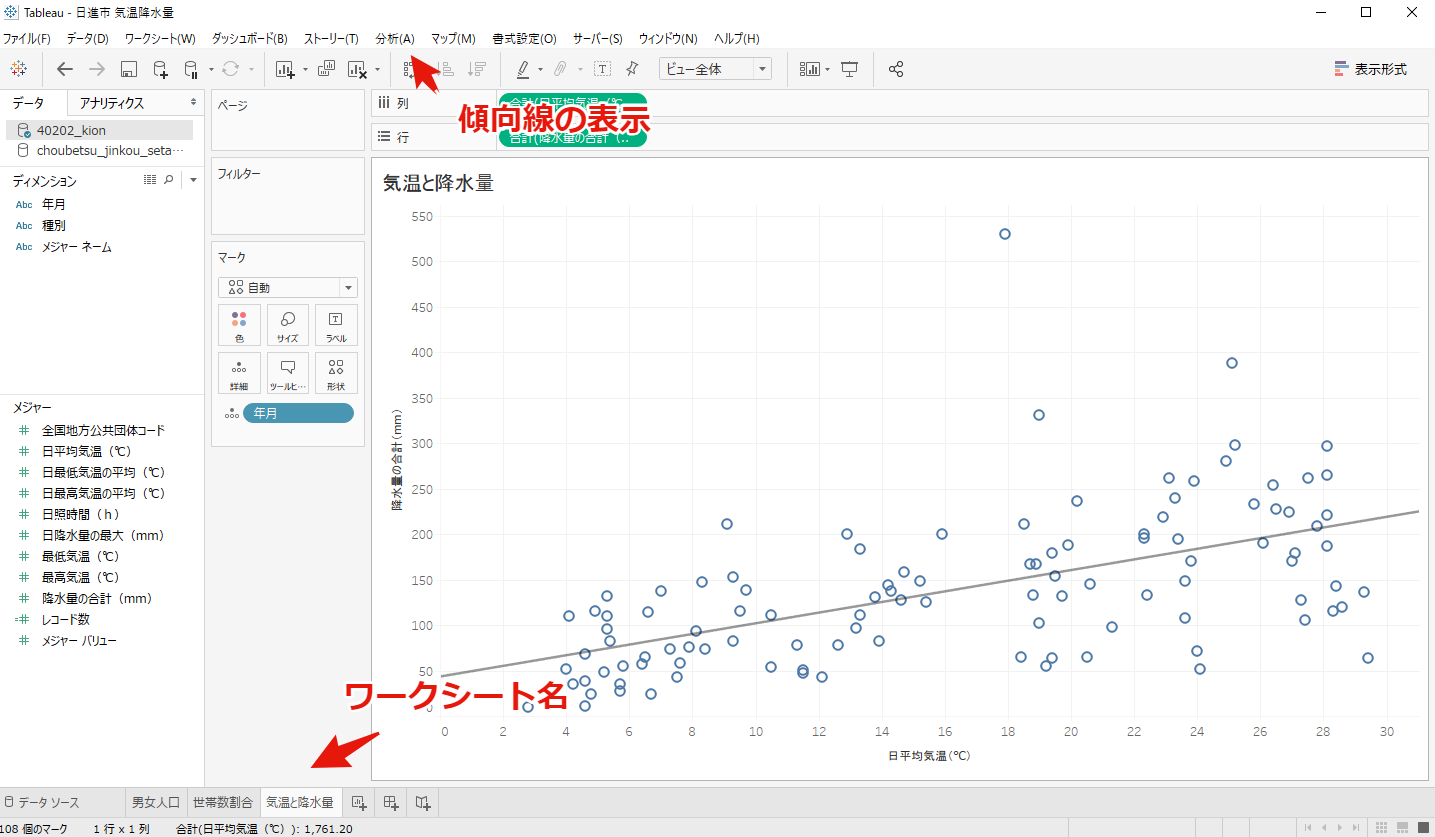Click the Redo forward arrow

(x=97, y=69)
